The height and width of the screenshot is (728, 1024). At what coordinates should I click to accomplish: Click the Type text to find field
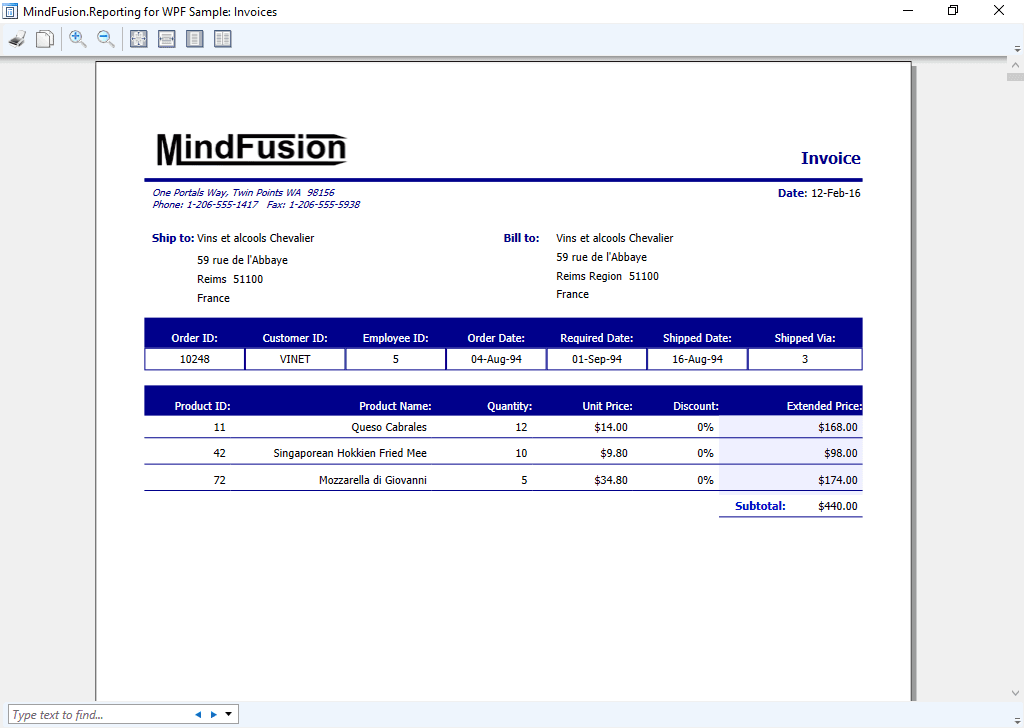99,714
